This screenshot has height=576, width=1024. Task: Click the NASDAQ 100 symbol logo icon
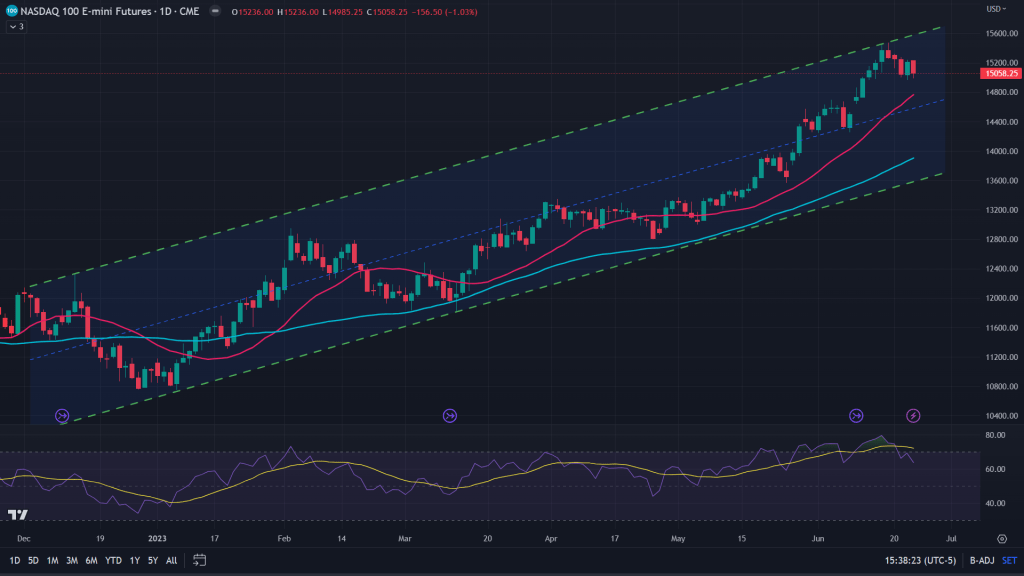click(x=11, y=12)
